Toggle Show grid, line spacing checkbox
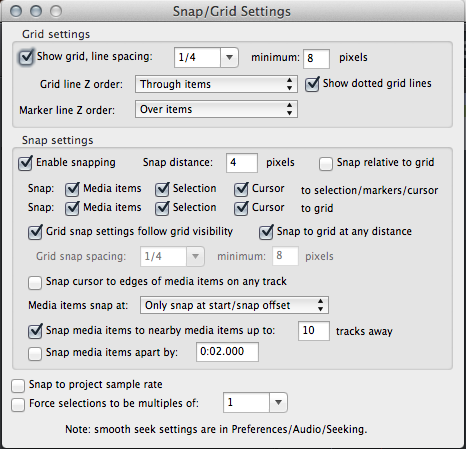The height and width of the screenshot is (449, 466). click(26, 57)
